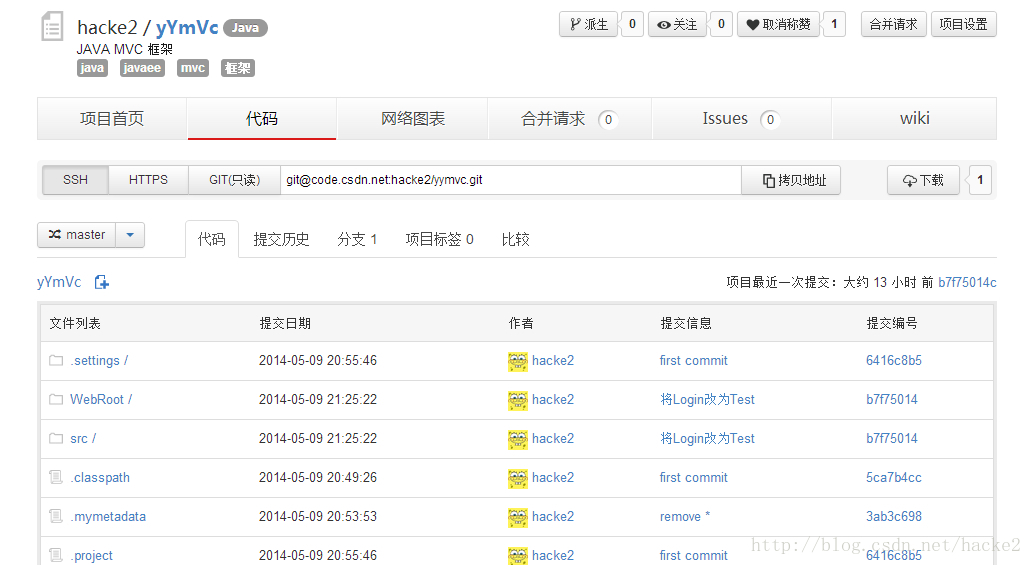Select the HTTPS protocol option
Screen dimensions: 1032x565
[x=148, y=180]
